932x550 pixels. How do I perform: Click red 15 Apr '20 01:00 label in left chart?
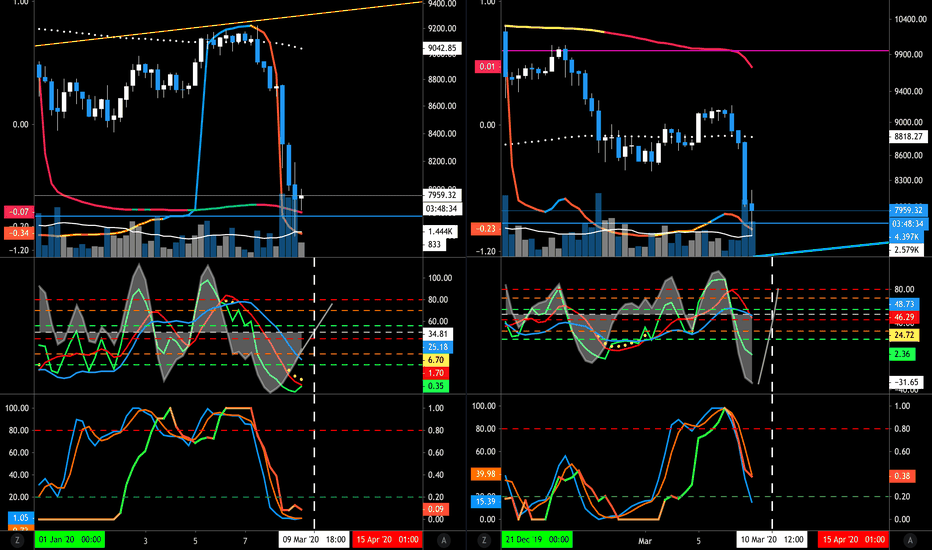pos(387,540)
